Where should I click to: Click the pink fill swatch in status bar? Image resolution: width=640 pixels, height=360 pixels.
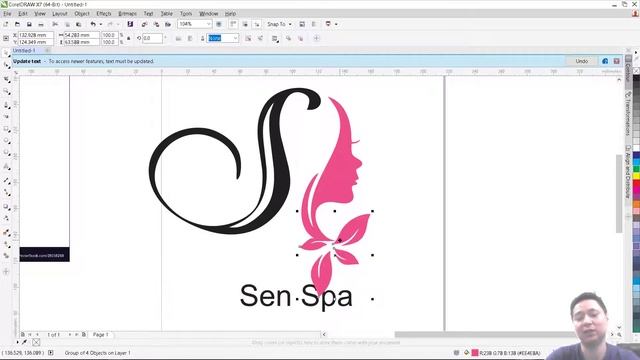pos(475,353)
